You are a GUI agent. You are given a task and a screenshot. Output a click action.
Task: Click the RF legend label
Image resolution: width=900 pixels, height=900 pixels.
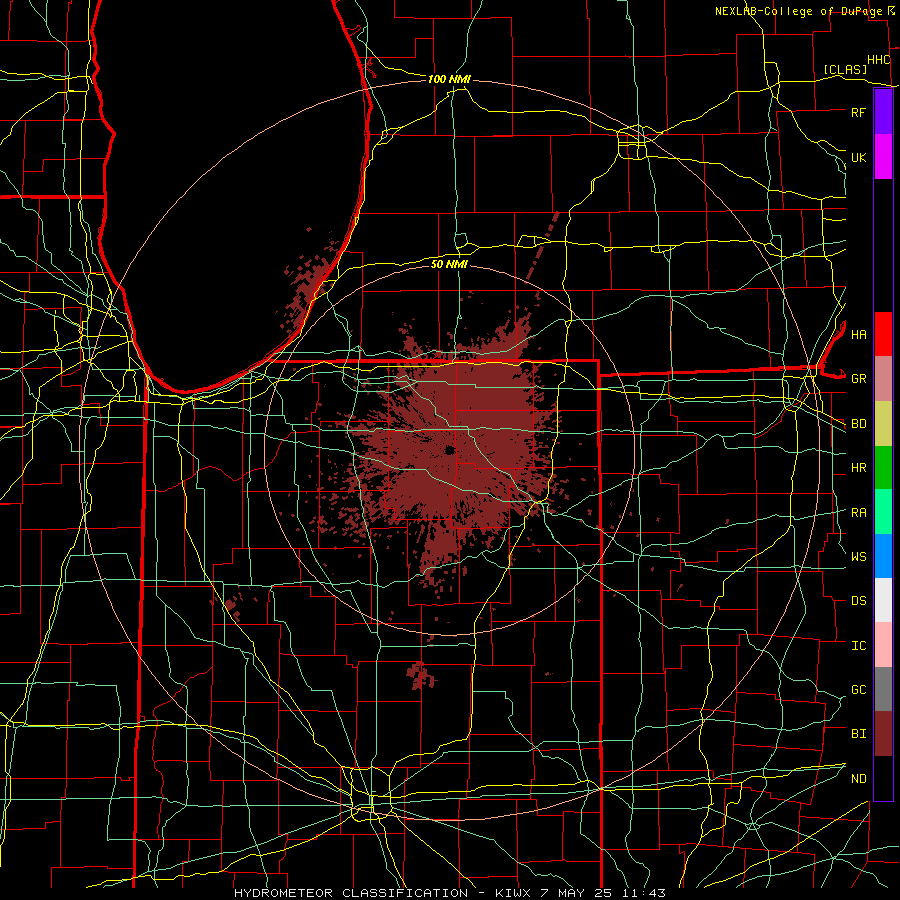858,112
